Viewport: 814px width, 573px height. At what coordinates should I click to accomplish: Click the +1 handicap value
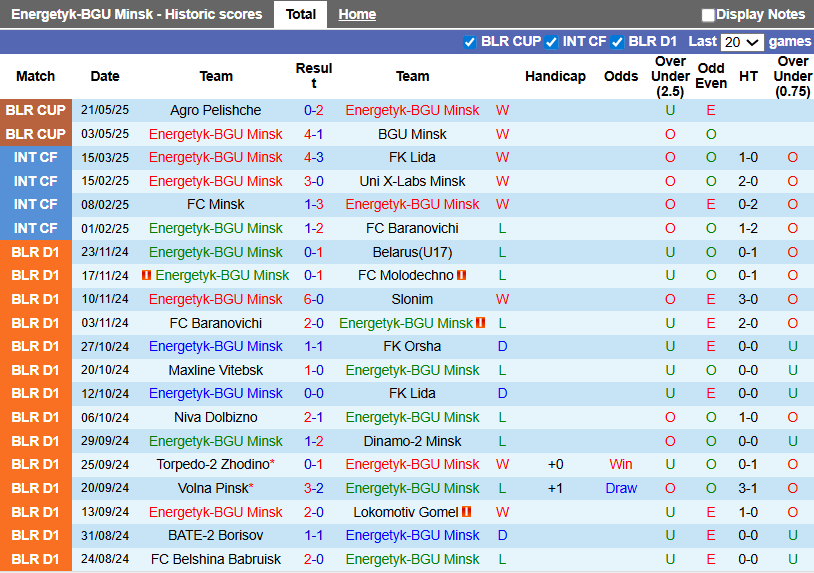[x=555, y=488]
